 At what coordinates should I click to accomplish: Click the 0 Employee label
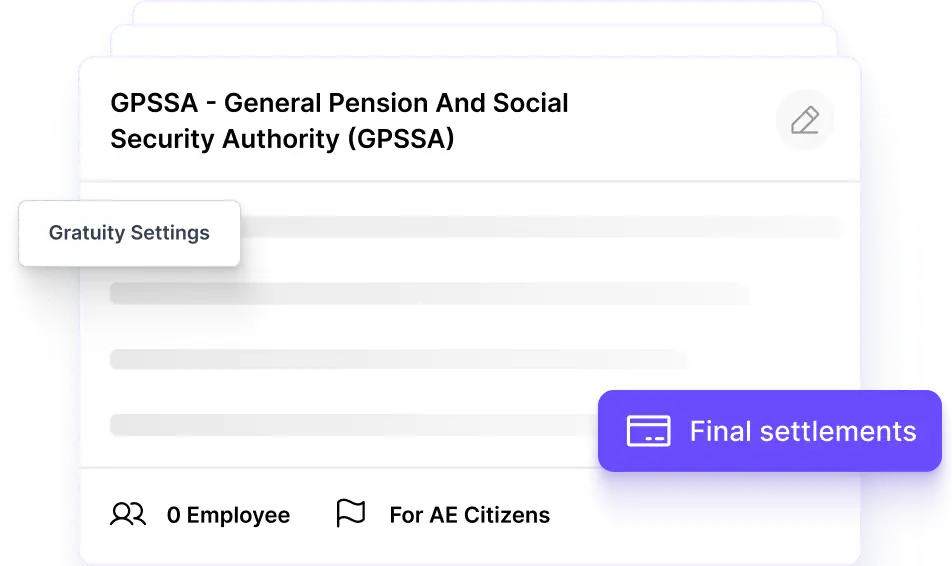tap(228, 515)
